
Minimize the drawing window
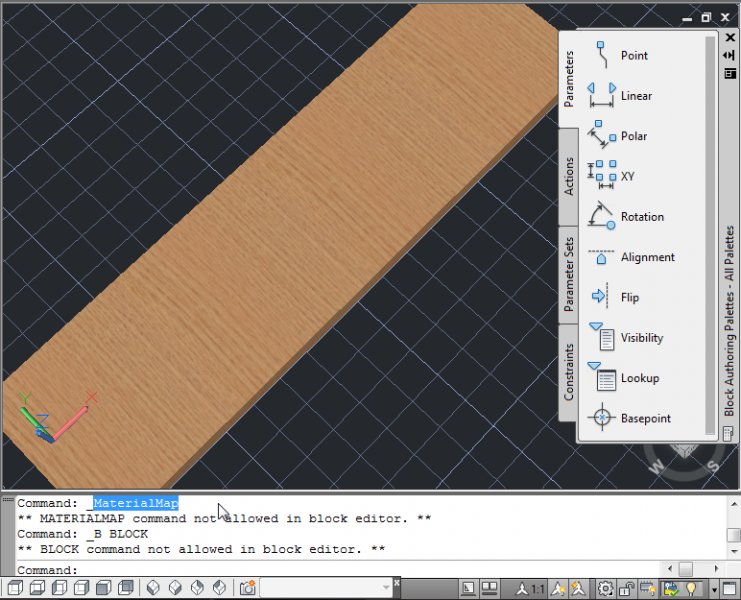click(688, 18)
